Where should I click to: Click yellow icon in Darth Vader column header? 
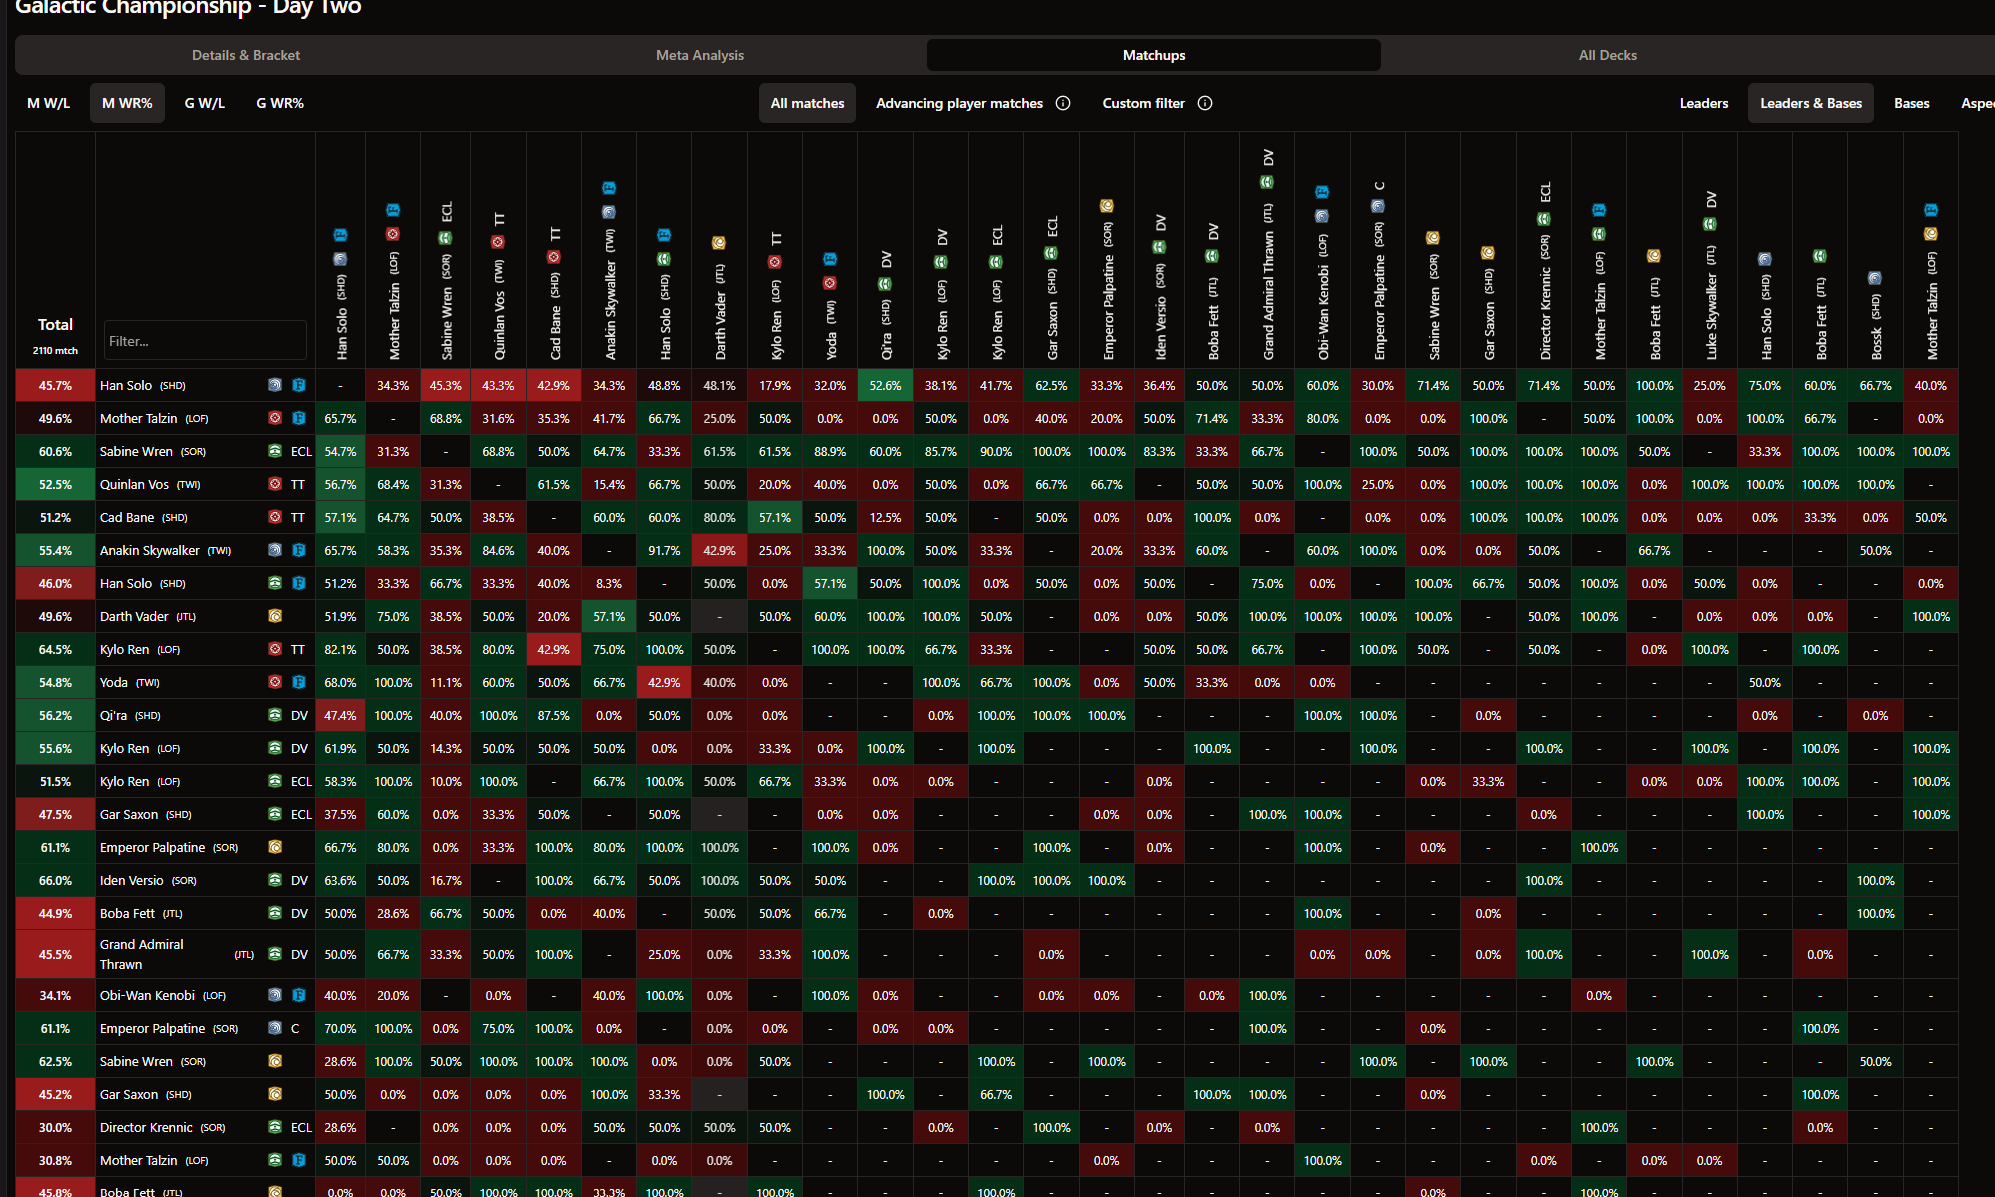718,243
